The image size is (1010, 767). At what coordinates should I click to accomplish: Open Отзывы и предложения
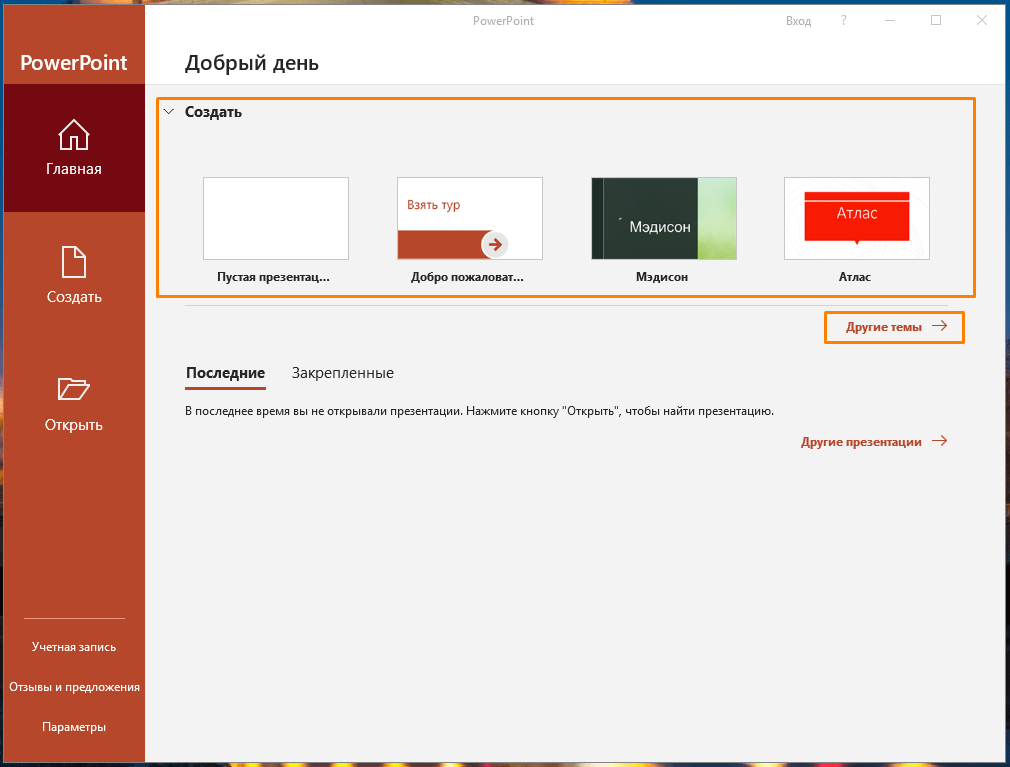point(74,687)
